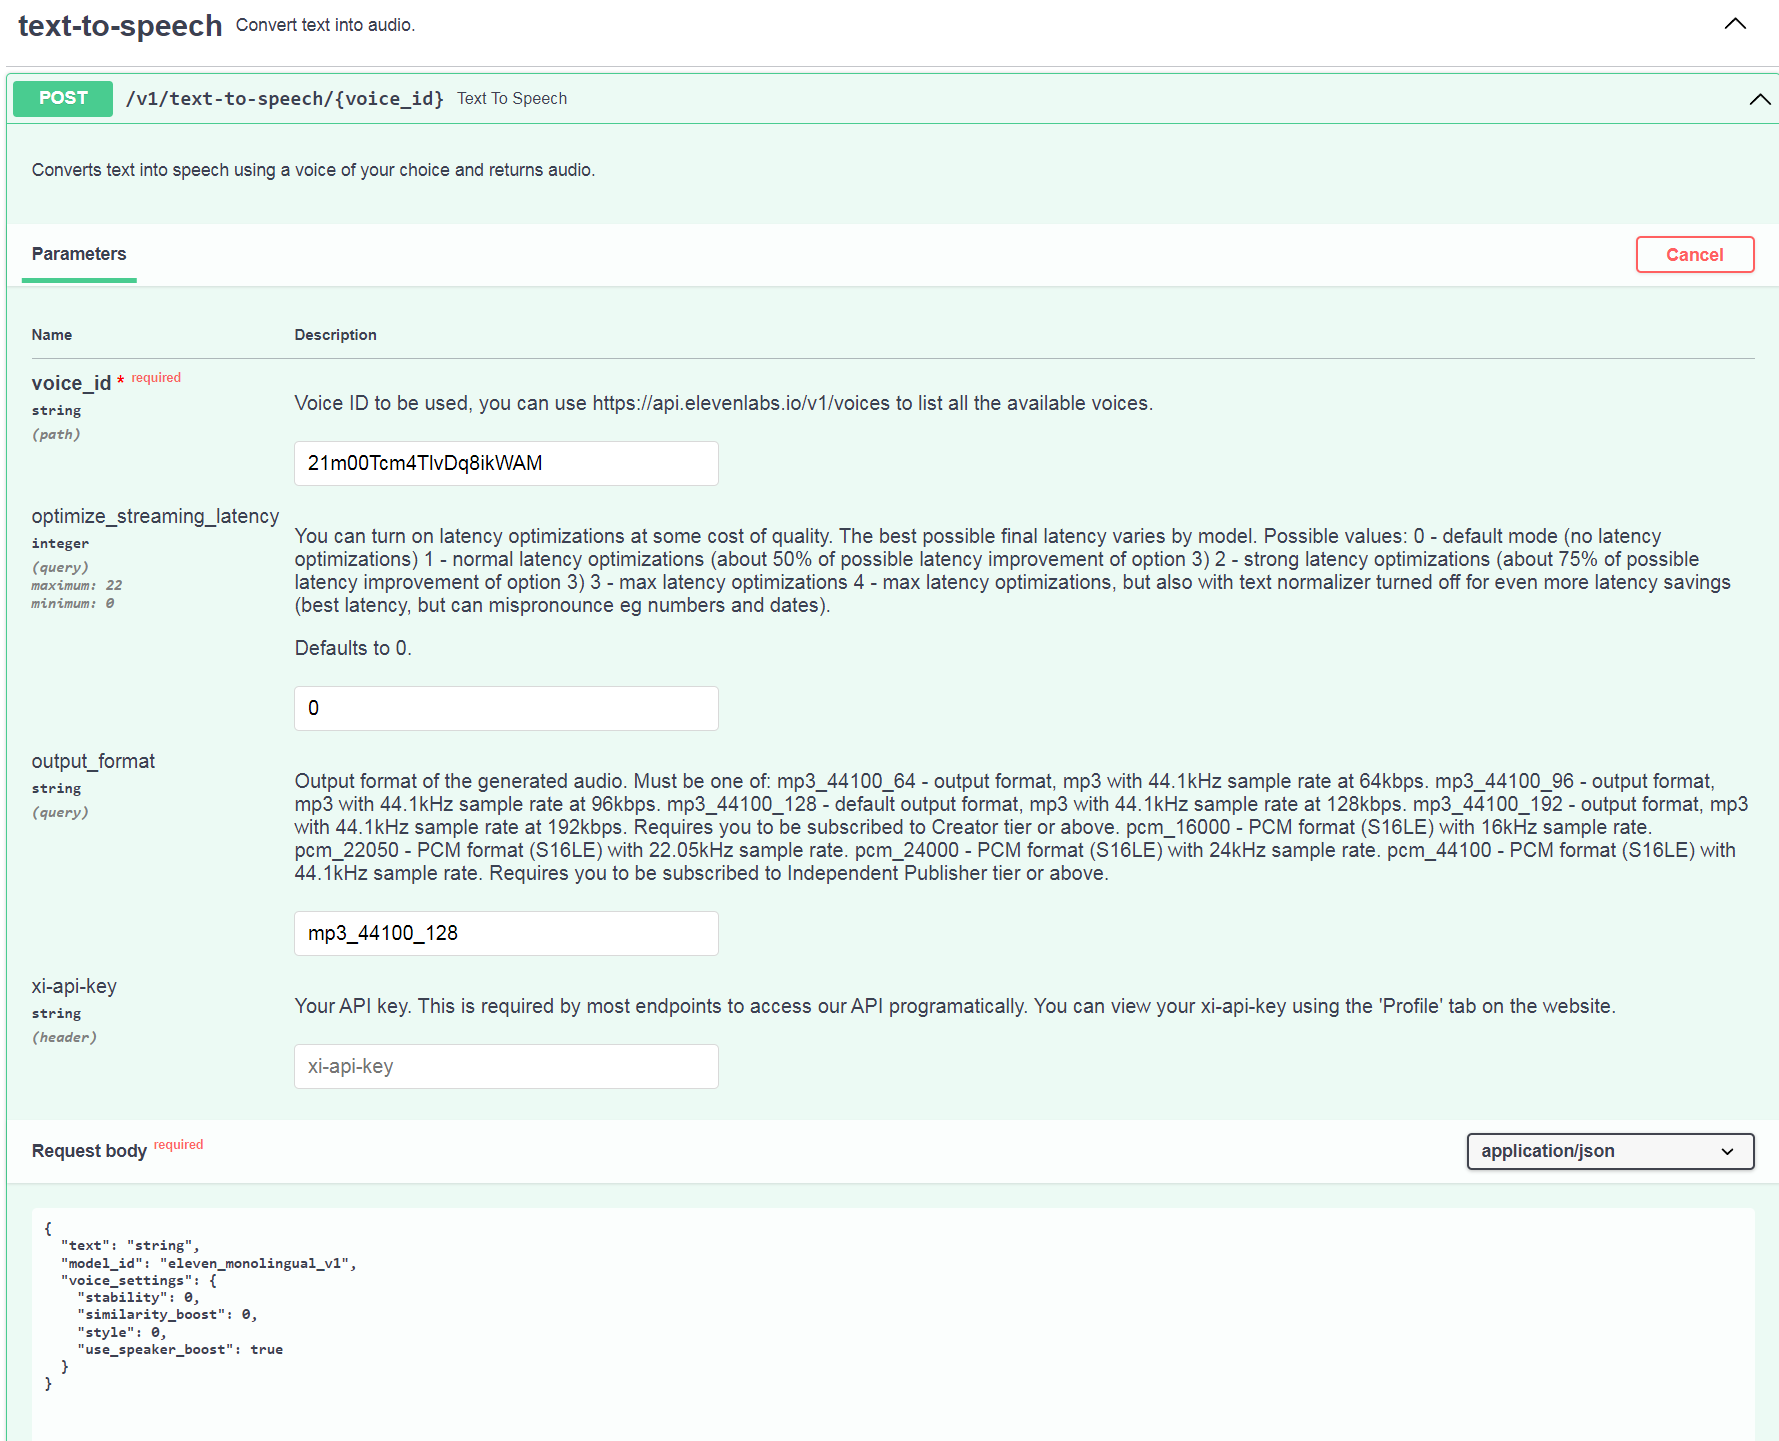Click the output_format field containing mp3_44100_128
The height and width of the screenshot is (1441, 1779).
pos(506,933)
